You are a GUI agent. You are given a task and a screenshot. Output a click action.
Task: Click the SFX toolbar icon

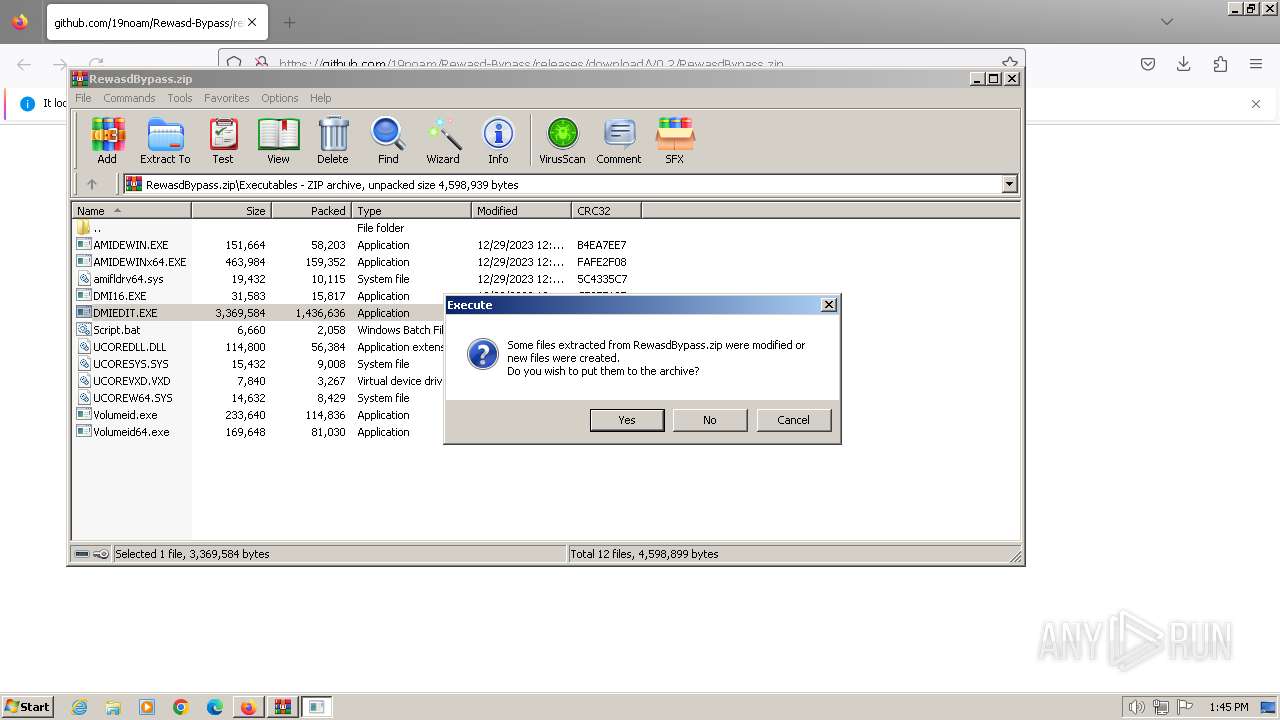tap(675, 140)
